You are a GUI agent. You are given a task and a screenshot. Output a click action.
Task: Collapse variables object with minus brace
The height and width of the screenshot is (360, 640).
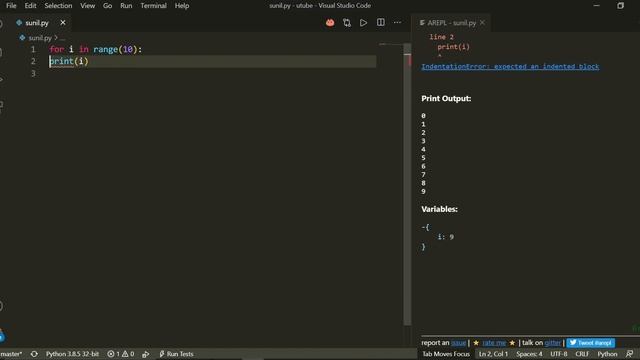coord(425,227)
